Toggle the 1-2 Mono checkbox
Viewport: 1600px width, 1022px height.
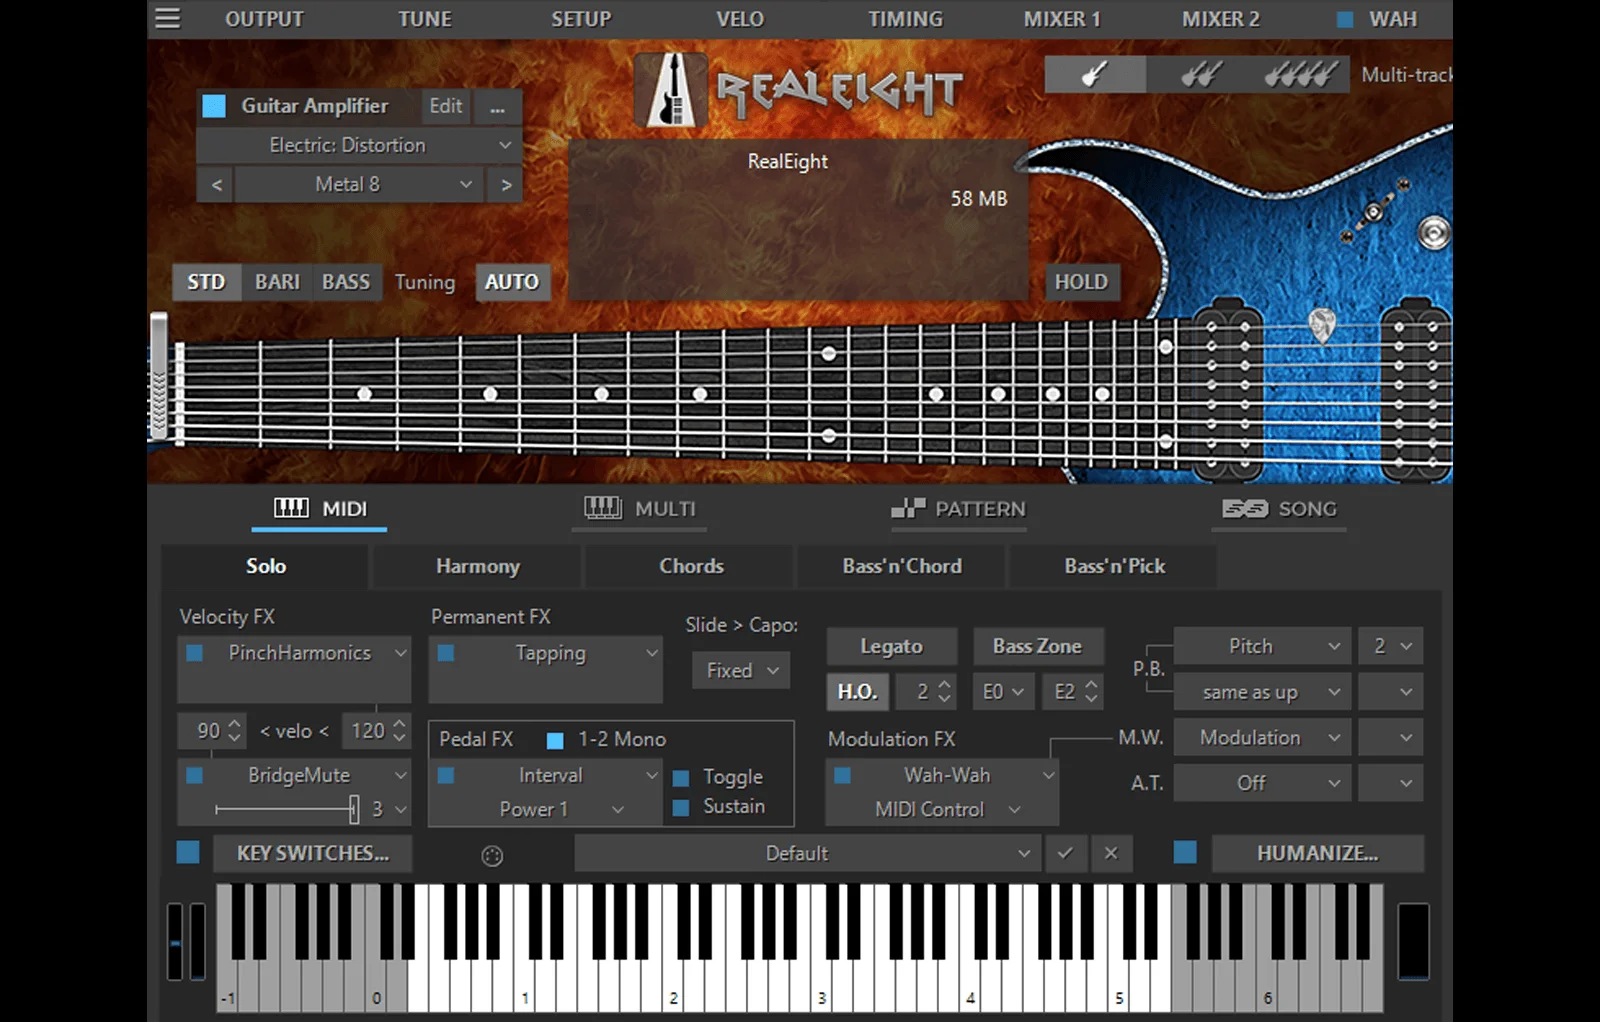tap(555, 740)
